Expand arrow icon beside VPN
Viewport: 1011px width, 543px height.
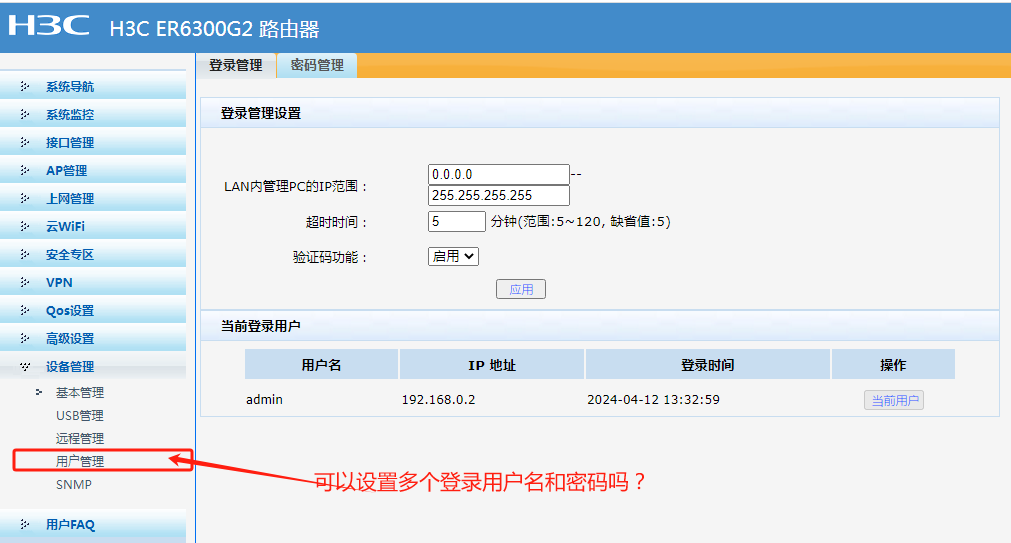point(25,282)
